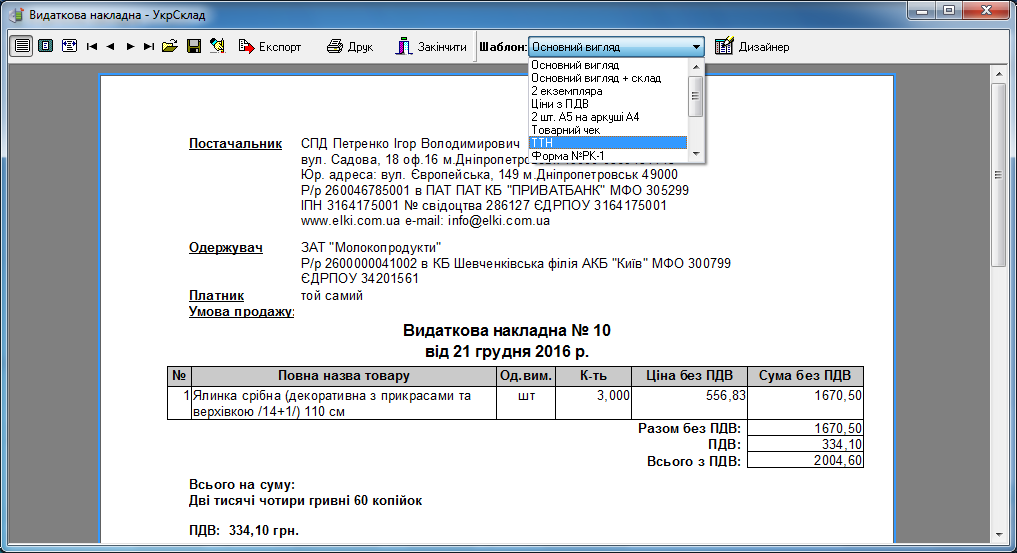This screenshot has width=1017, height=553.
Task: Click the dropdown list scrollbar down arrow
Action: click(696, 155)
